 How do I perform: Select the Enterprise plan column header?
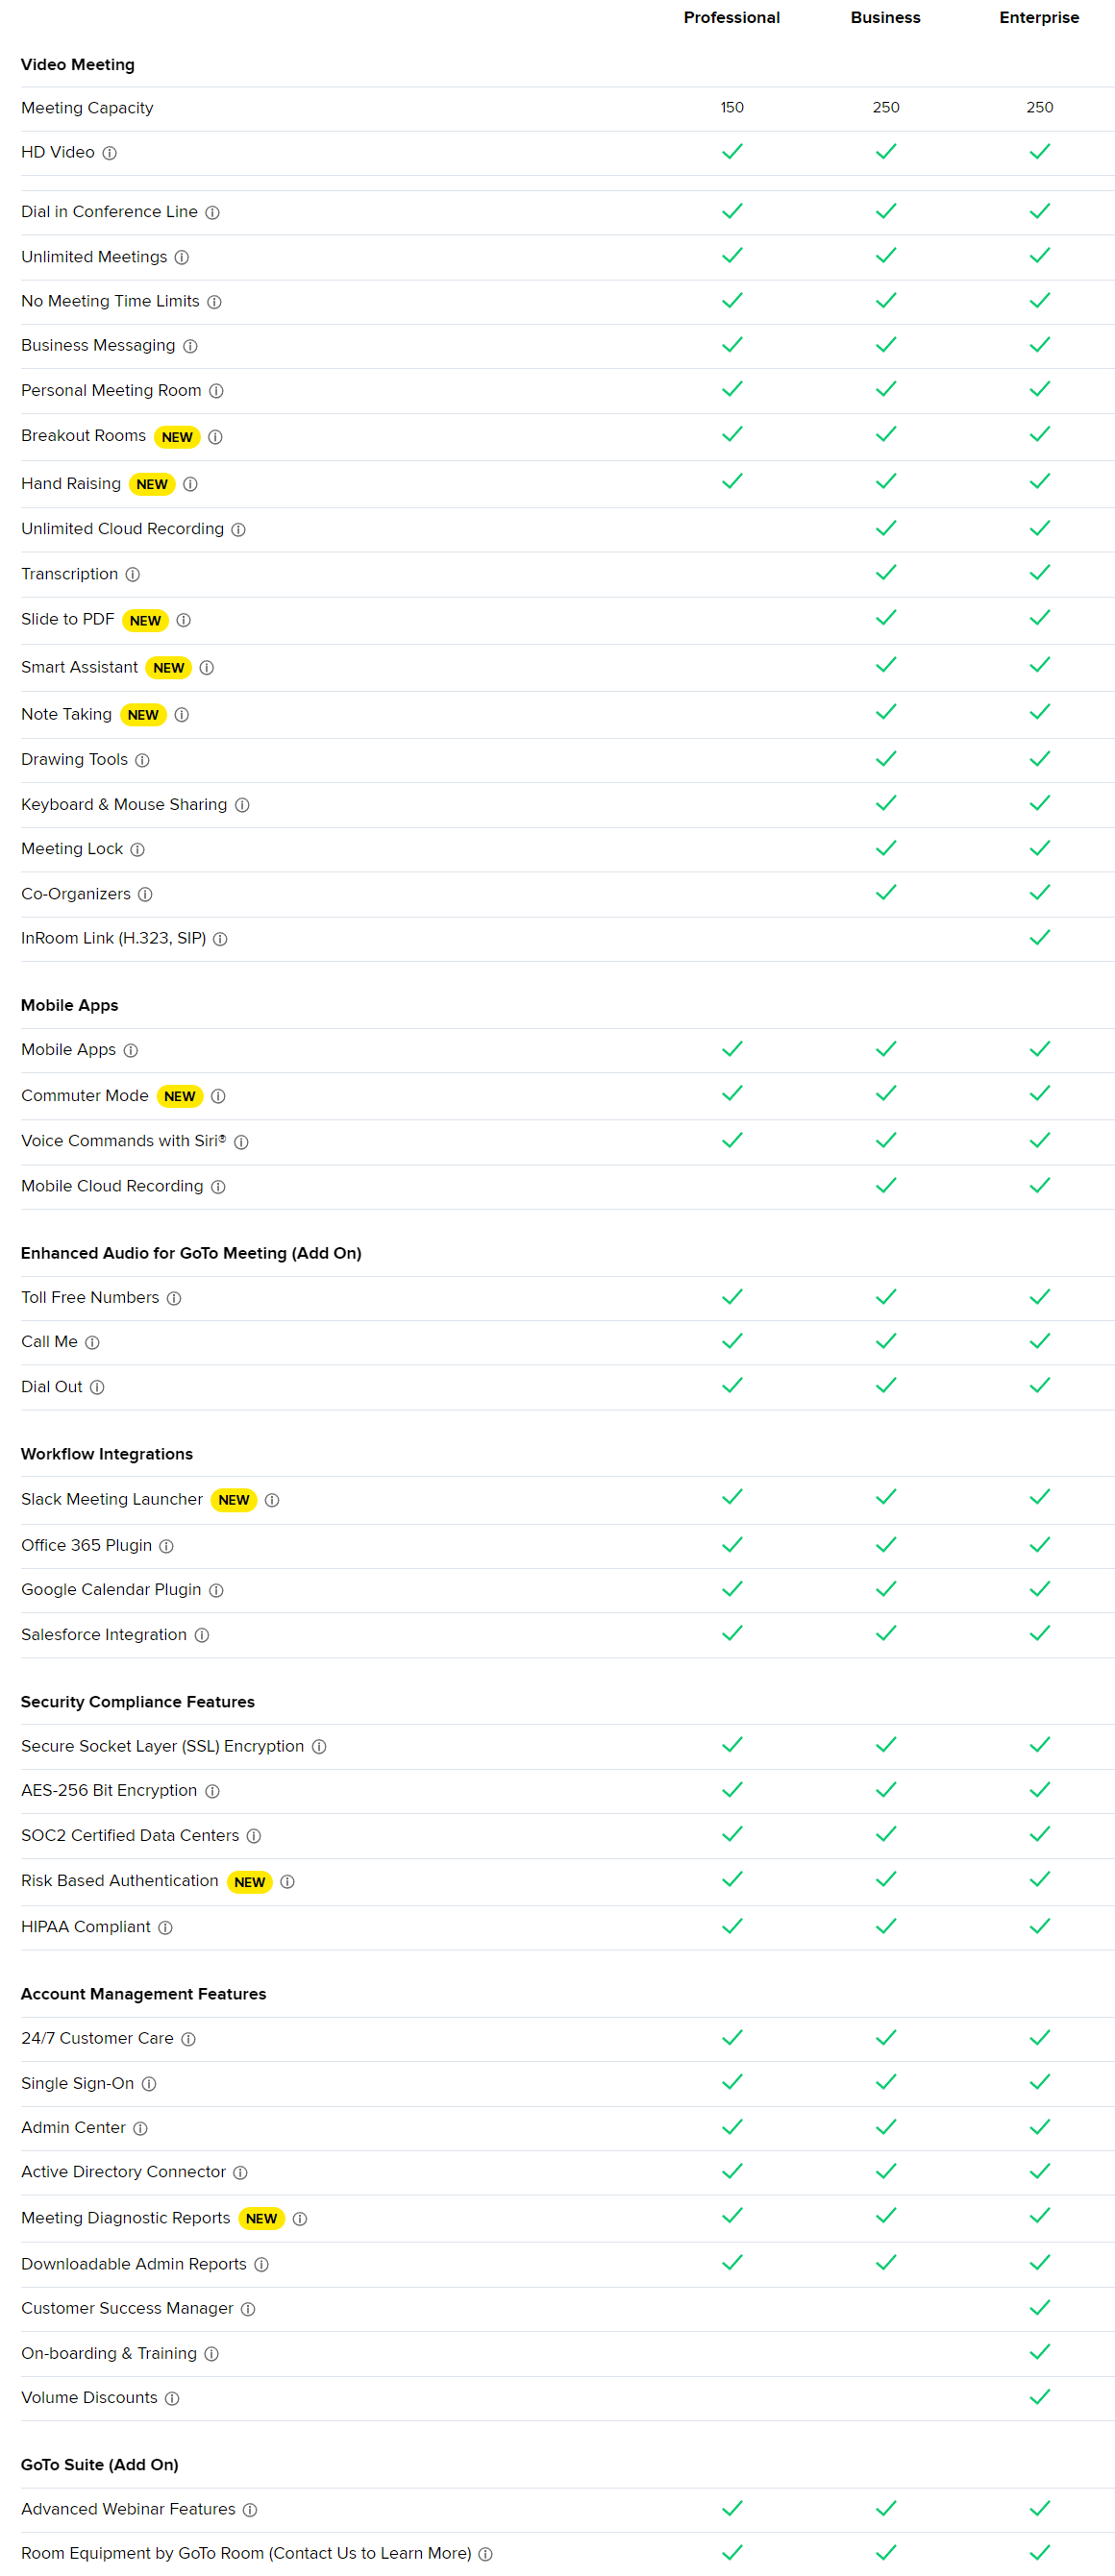tap(1038, 18)
